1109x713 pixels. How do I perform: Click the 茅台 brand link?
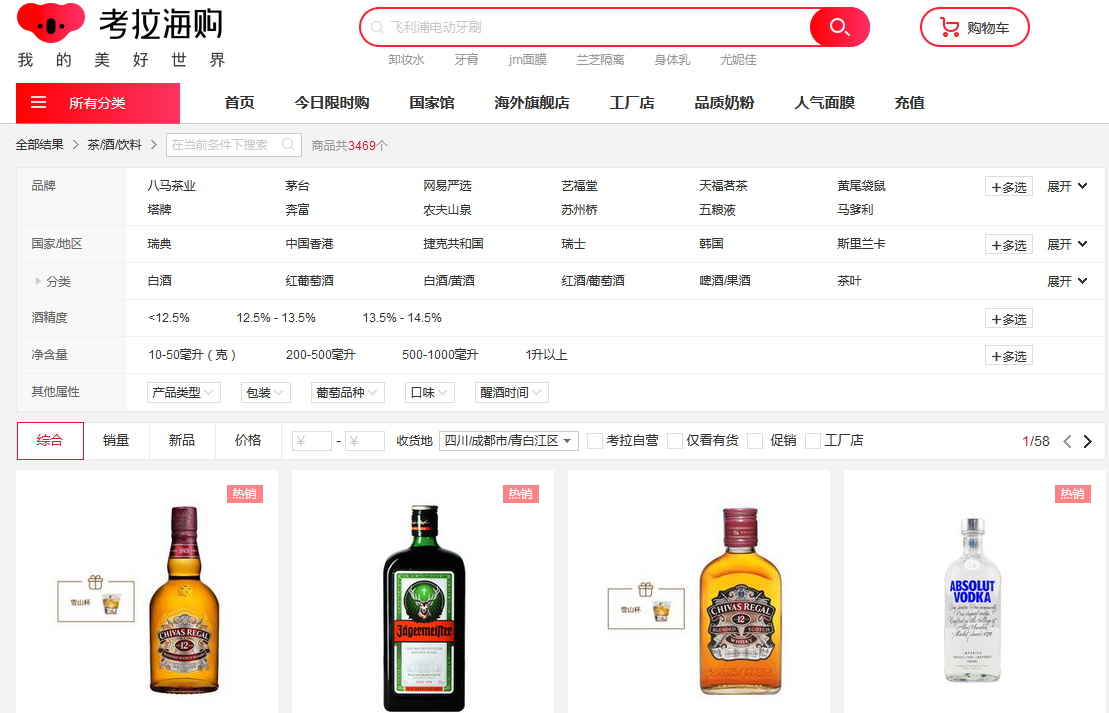tap(297, 186)
